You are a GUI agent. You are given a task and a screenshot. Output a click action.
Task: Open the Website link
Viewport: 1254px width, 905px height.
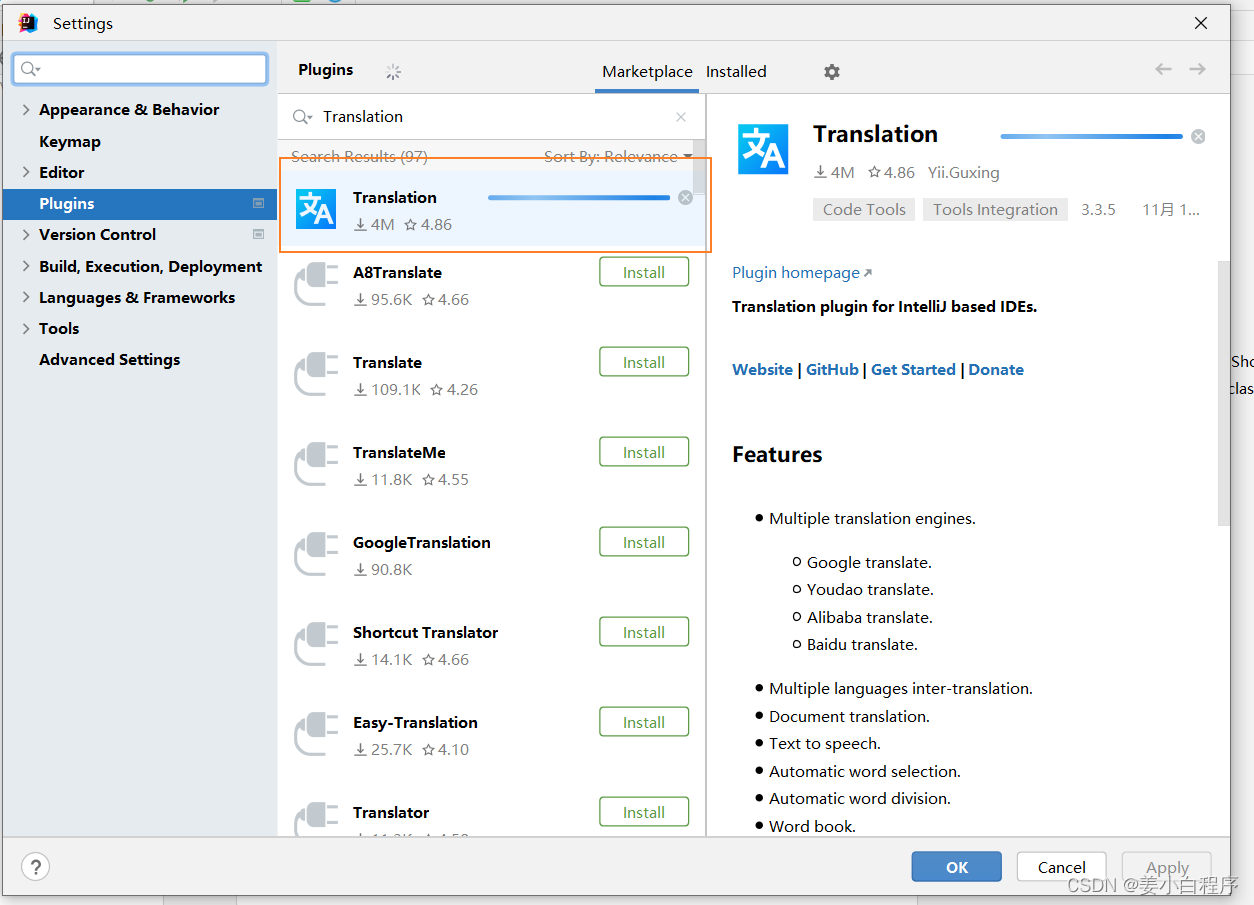click(762, 369)
